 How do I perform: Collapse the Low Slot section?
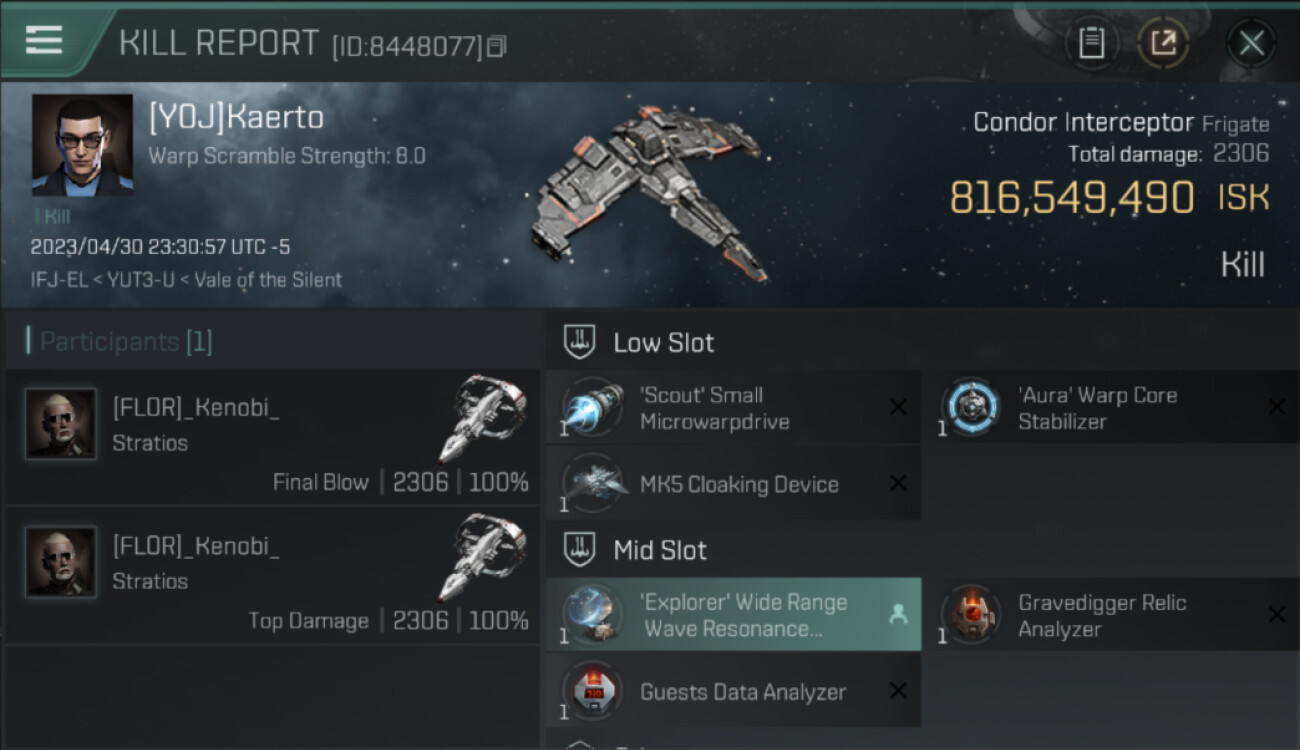click(x=580, y=343)
